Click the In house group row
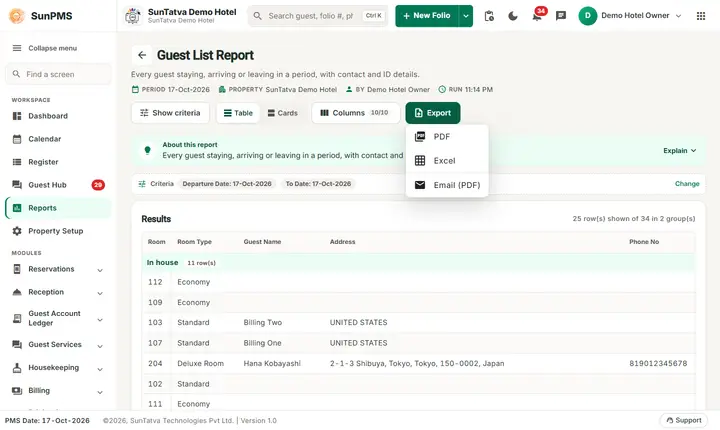This screenshot has width=720, height=430. coord(418,263)
